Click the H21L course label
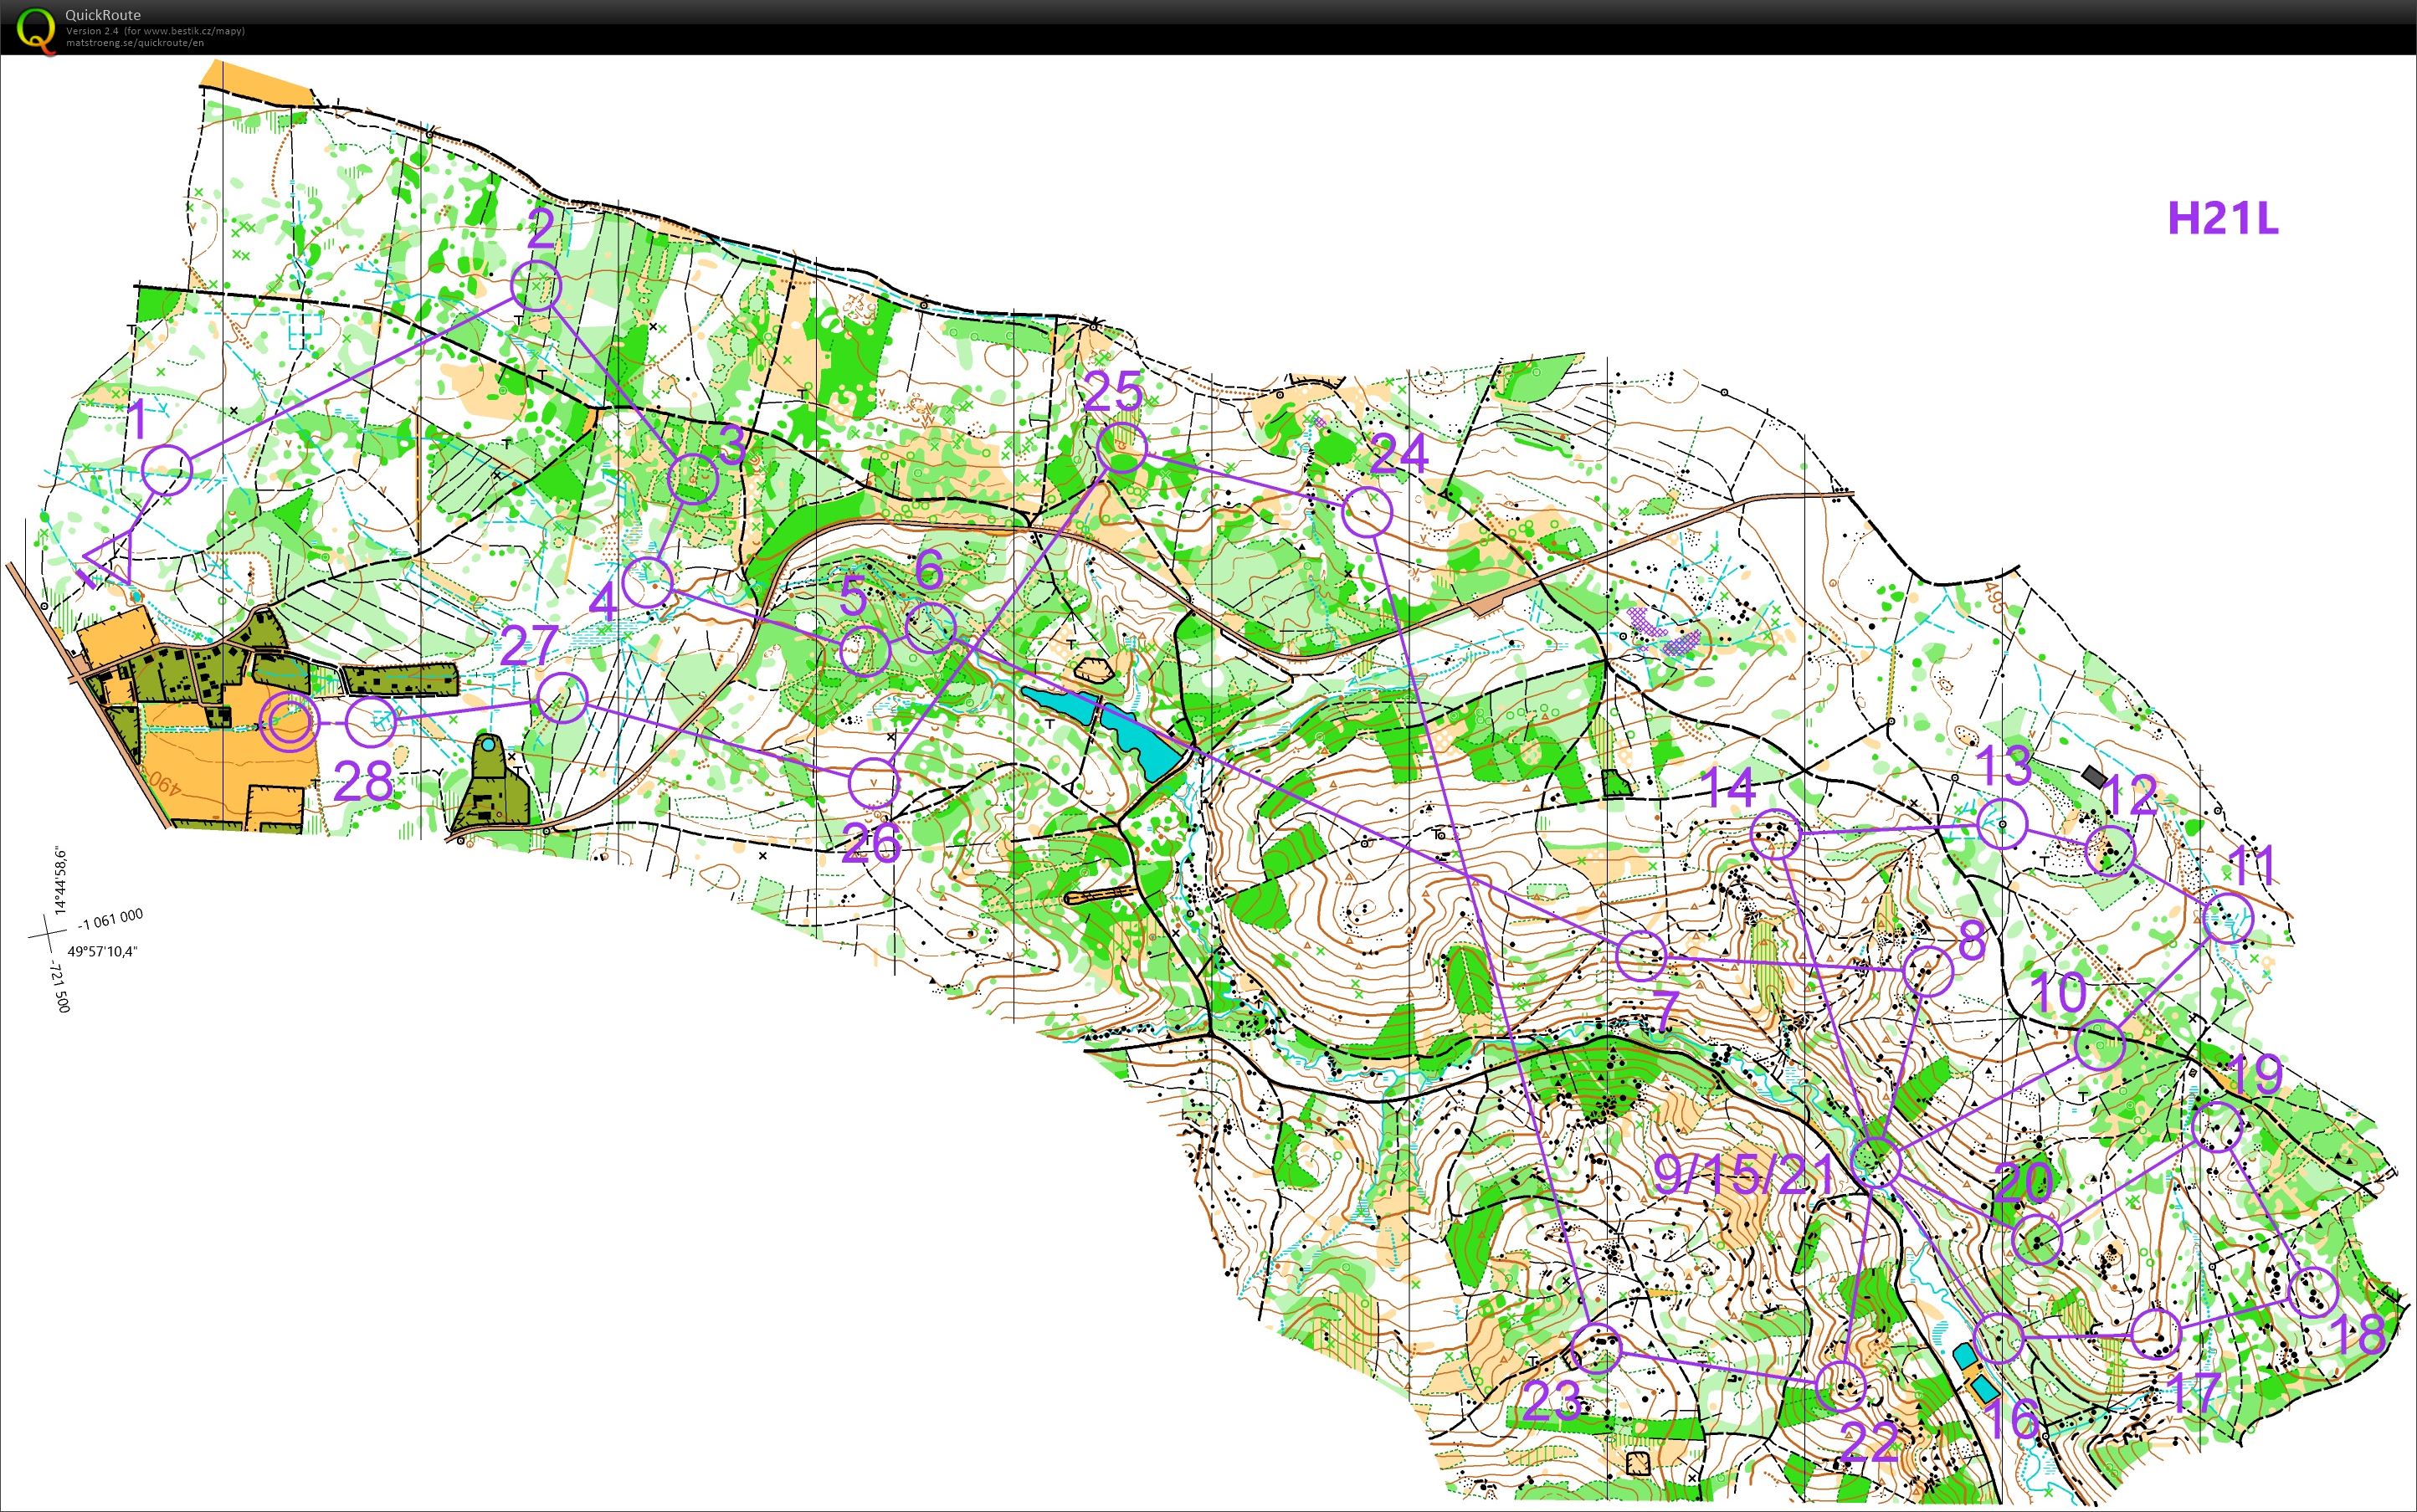2417x1512 pixels. point(2222,218)
